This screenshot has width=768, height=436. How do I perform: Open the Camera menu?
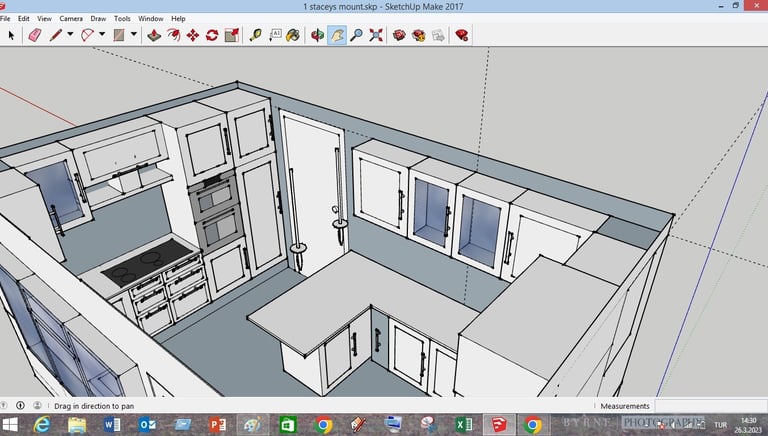(71, 19)
